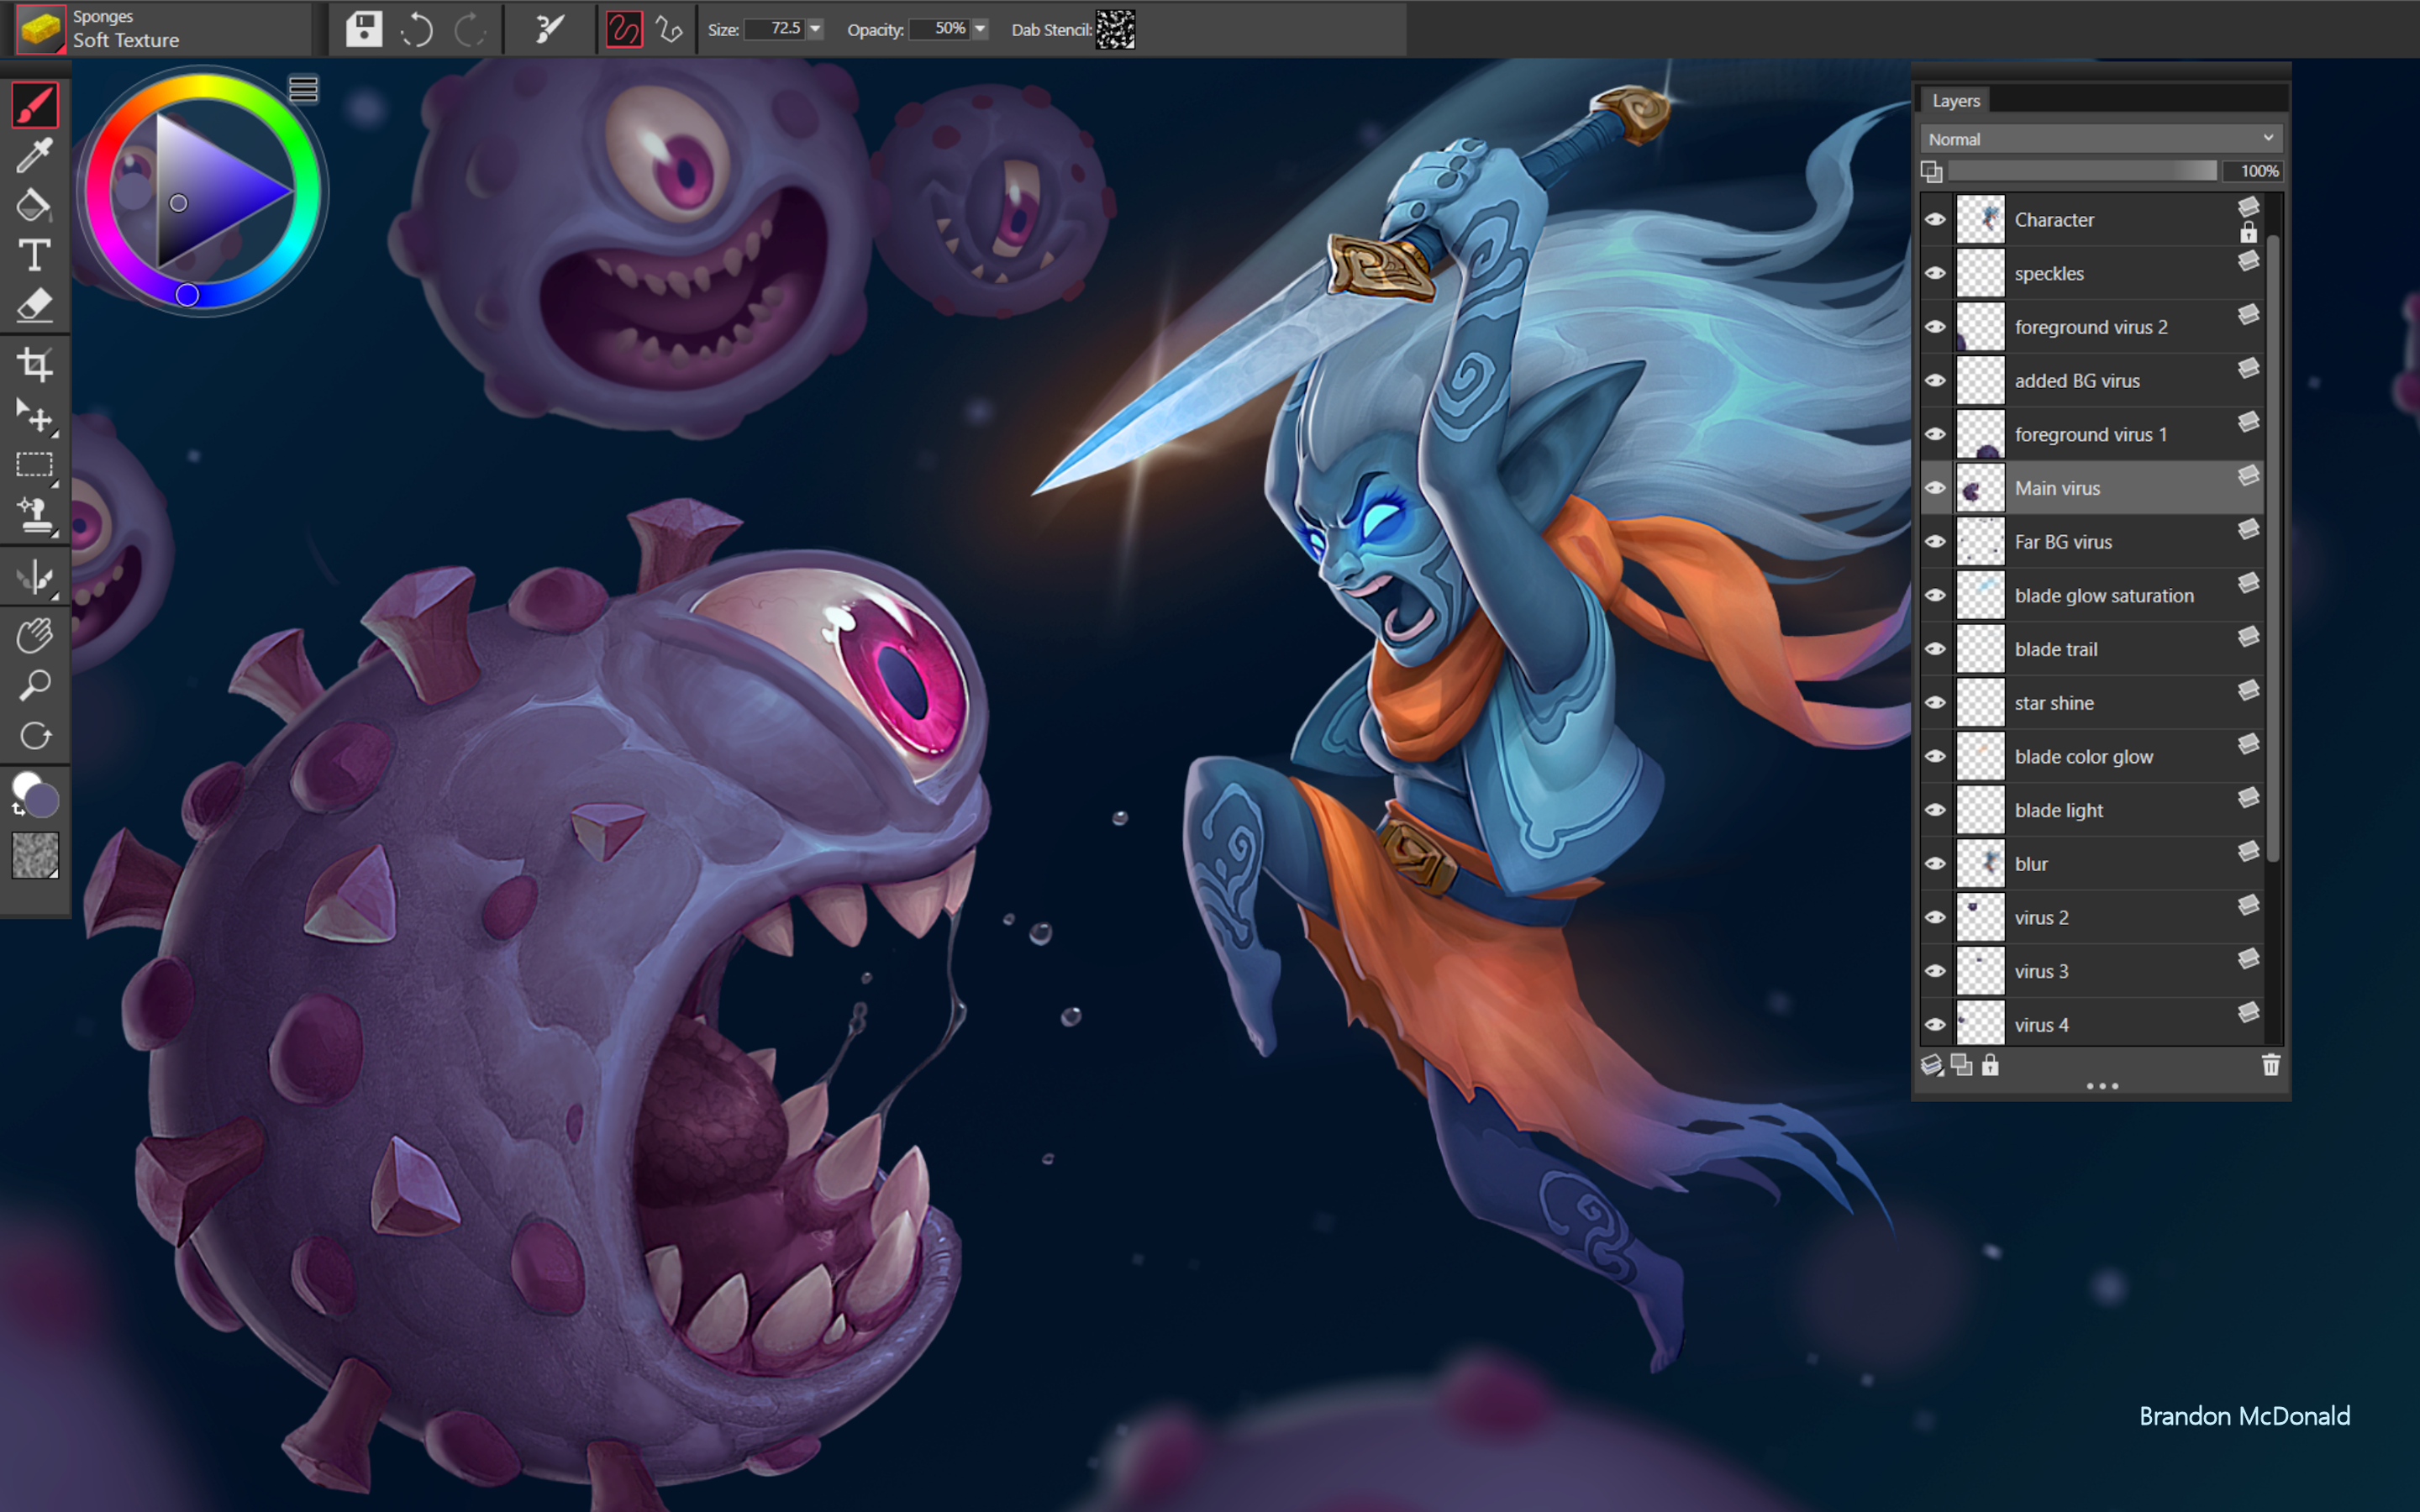Hide the Character layer
2420x1512 pixels.
[1936, 219]
